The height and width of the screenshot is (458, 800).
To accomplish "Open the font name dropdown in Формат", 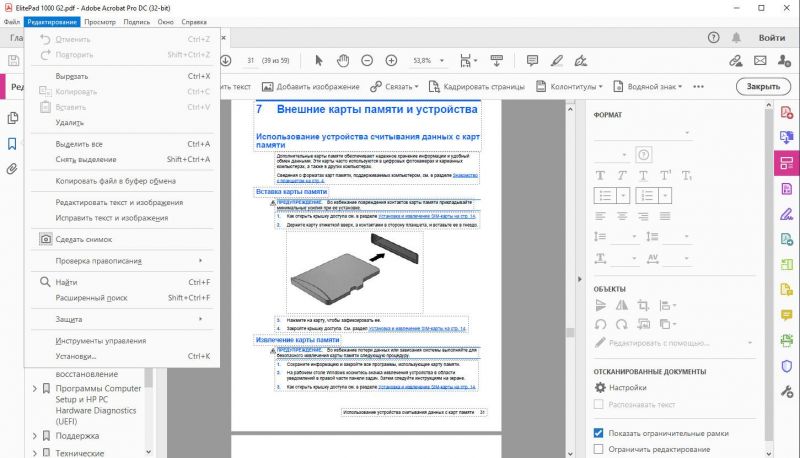I will pyautogui.click(x=643, y=133).
